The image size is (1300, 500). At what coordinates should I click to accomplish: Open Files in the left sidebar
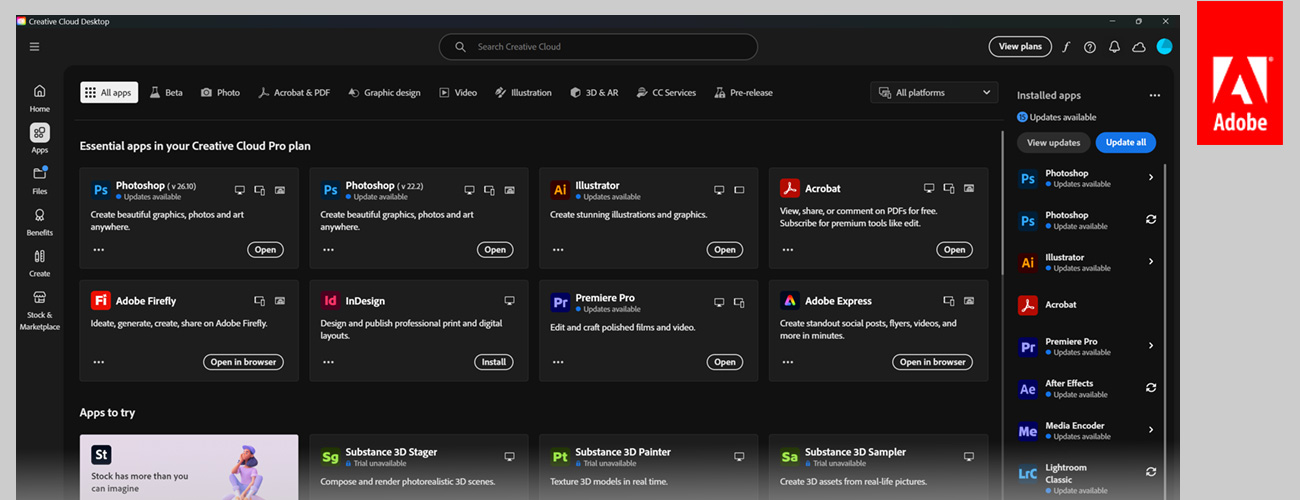pyautogui.click(x=39, y=179)
